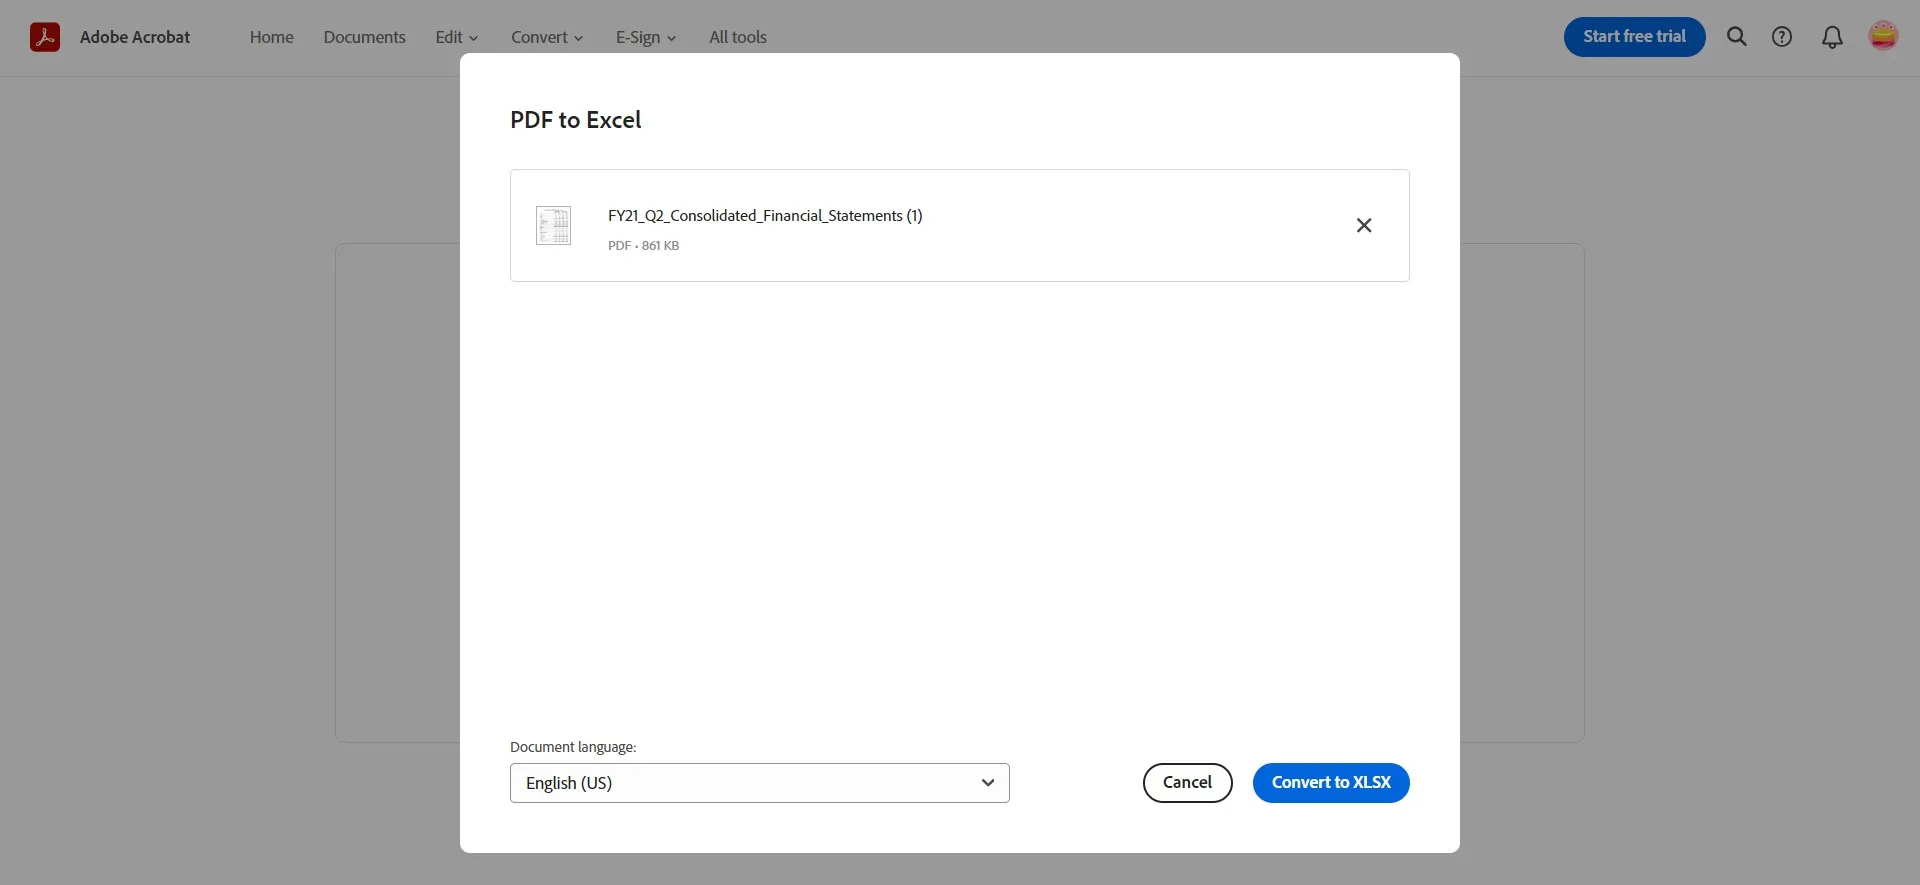
Task: Click the Adobe Acrobat brand text
Action: [135, 37]
